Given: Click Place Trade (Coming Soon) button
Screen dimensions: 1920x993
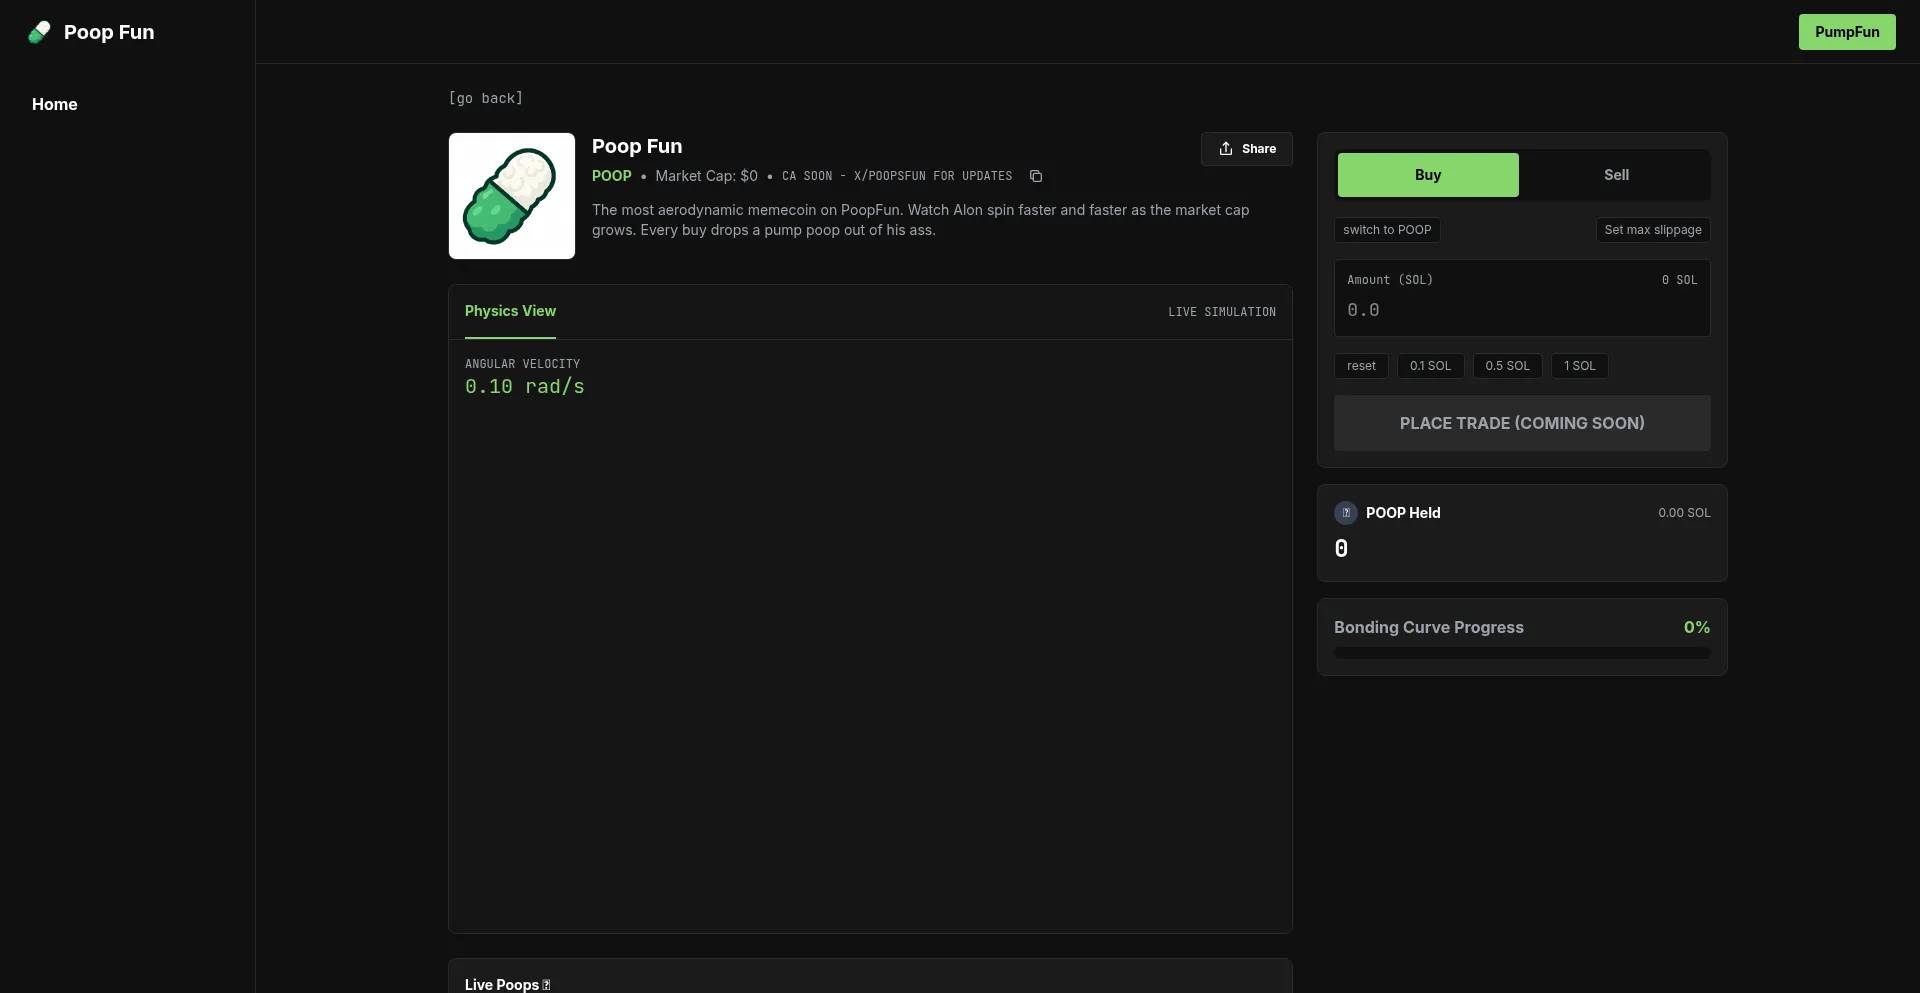Looking at the screenshot, I should (x=1521, y=423).
